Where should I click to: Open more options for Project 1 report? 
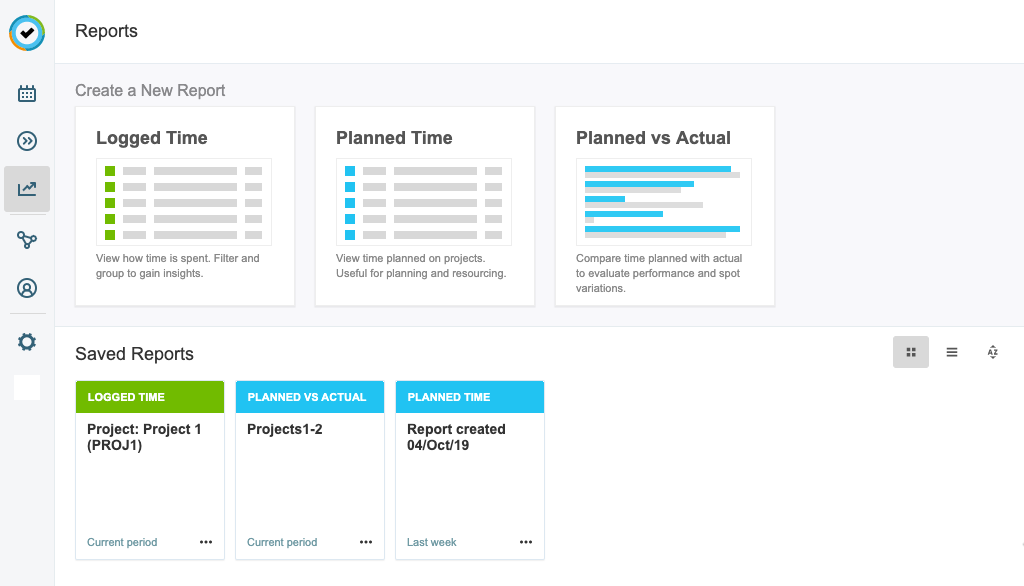pyautogui.click(x=206, y=542)
